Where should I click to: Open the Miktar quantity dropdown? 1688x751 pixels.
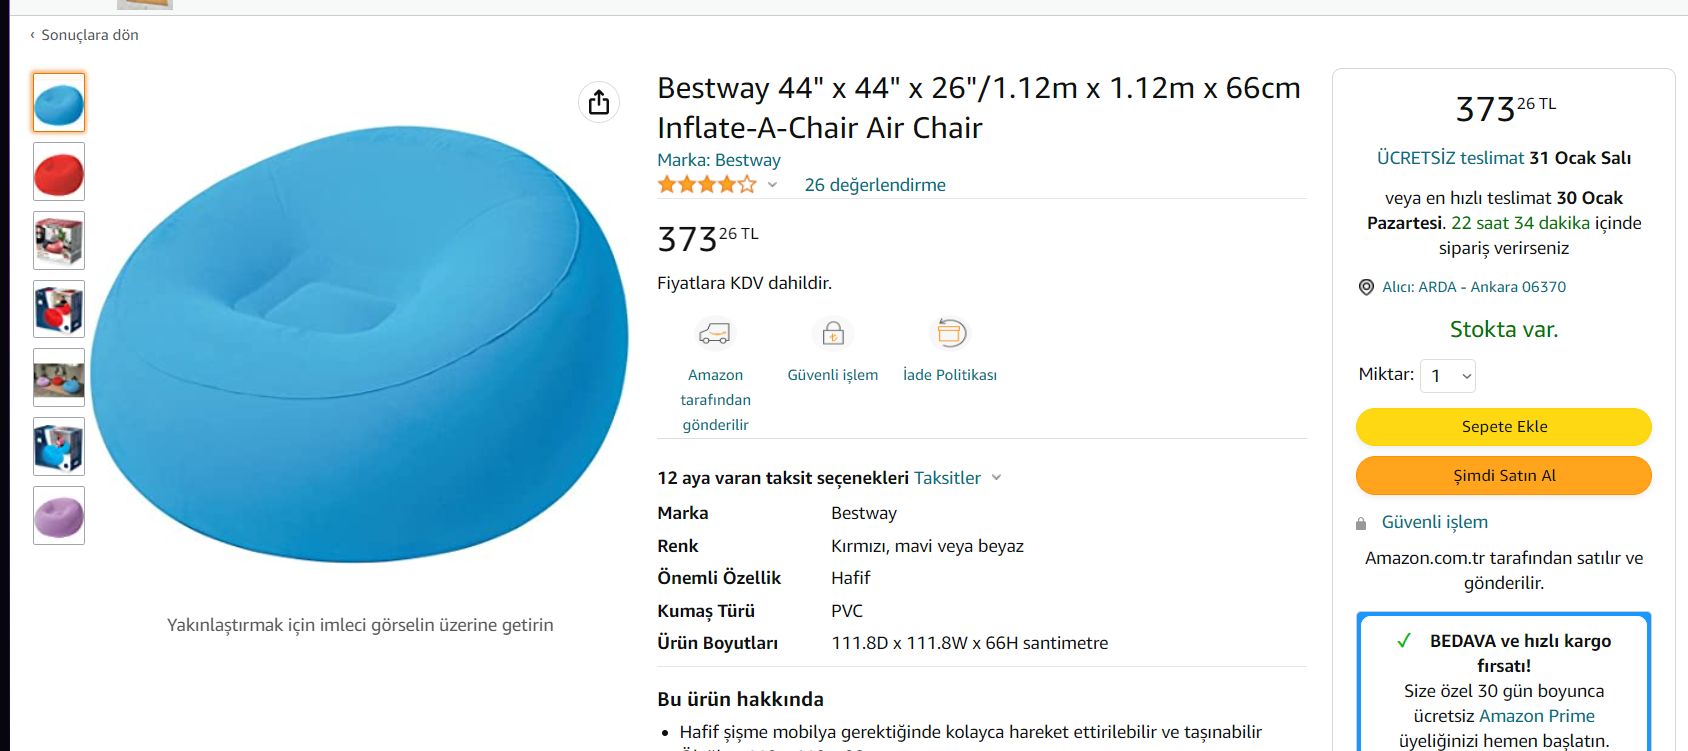point(1448,376)
